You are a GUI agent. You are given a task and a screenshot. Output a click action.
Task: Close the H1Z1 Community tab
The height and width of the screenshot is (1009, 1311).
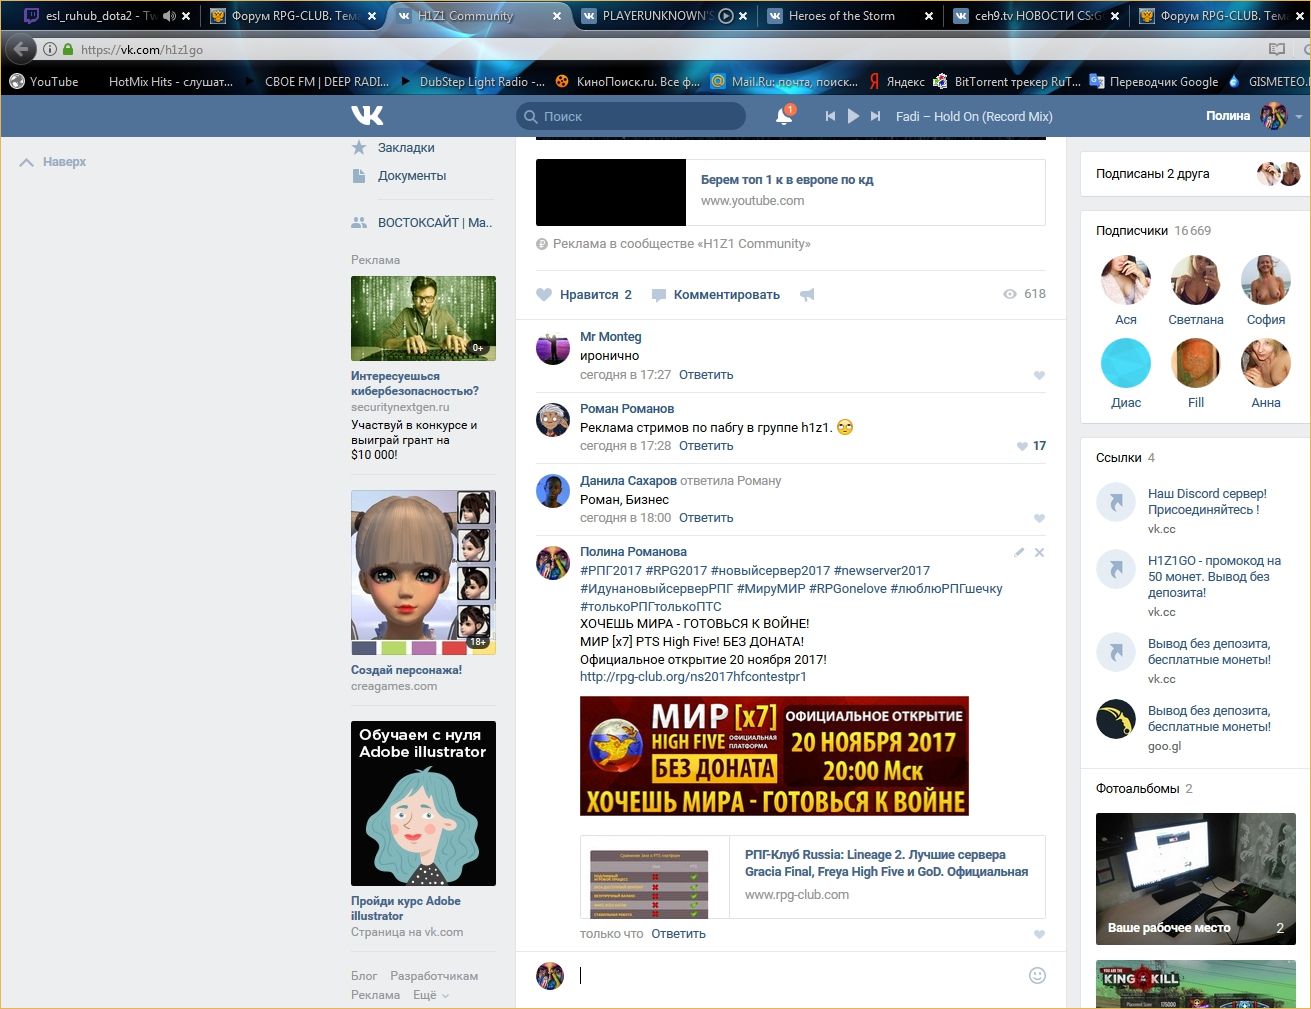click(x=558, y=16)
